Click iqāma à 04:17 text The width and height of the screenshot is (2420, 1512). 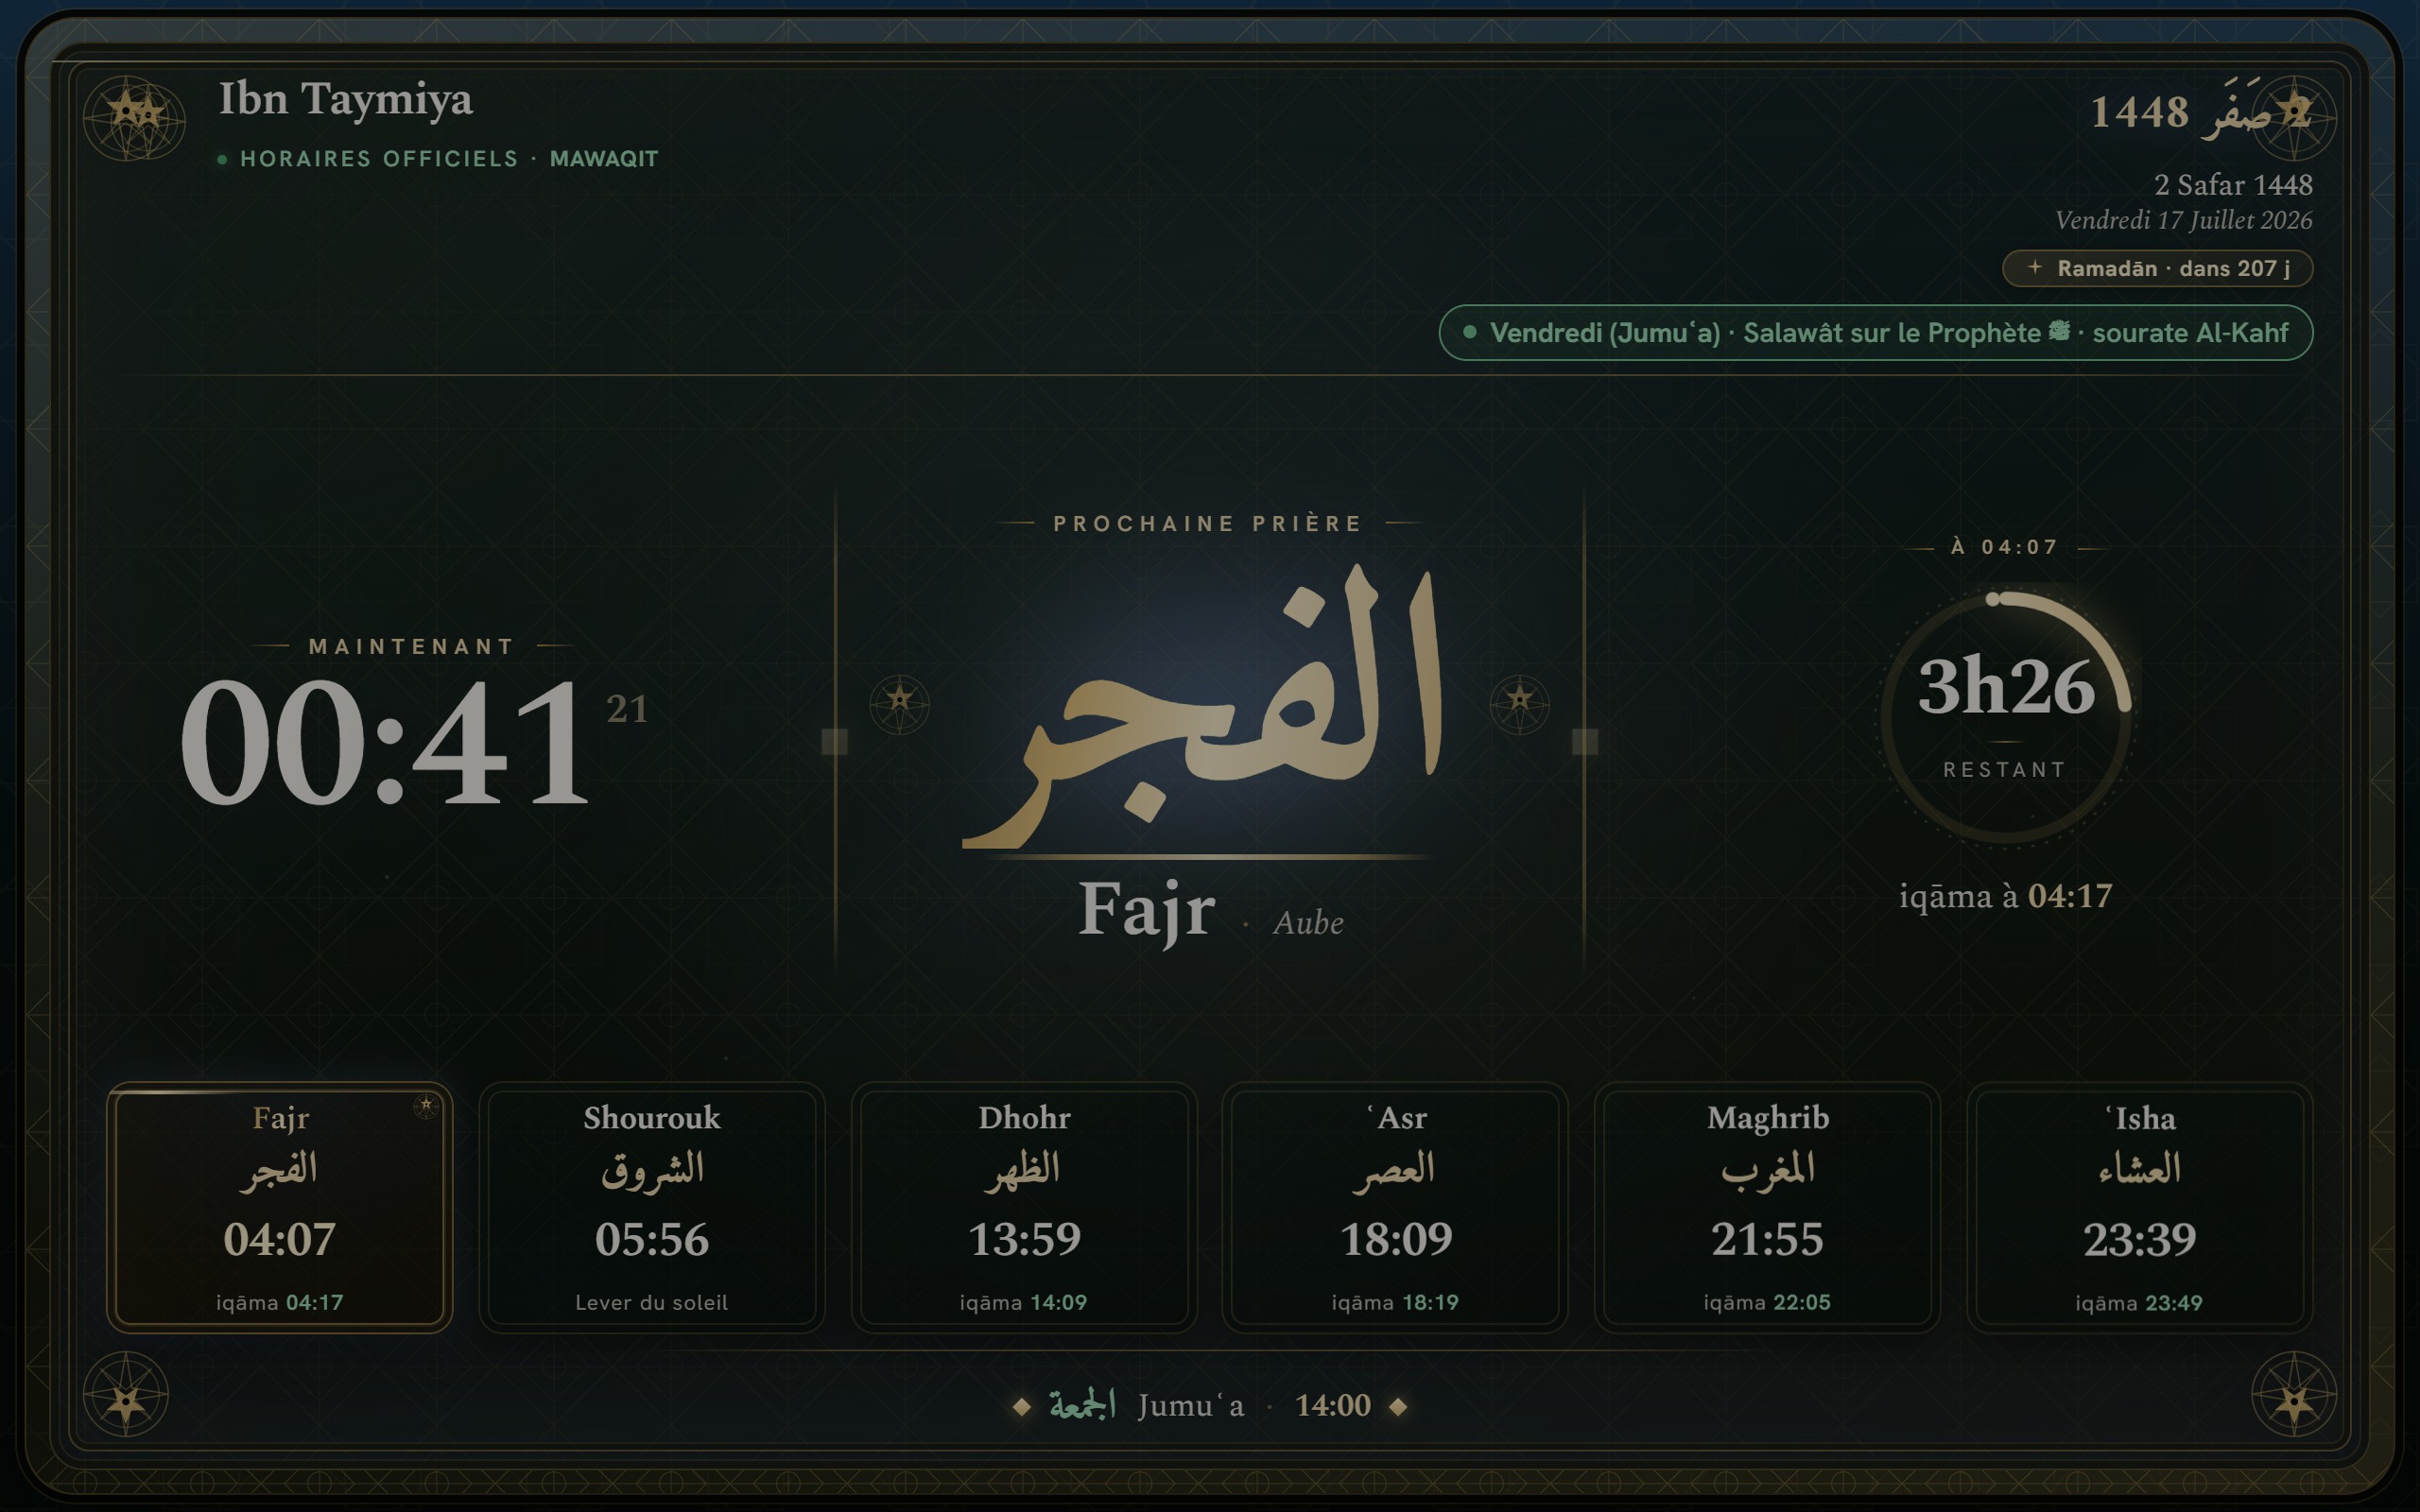click(x=2005, y=896)
